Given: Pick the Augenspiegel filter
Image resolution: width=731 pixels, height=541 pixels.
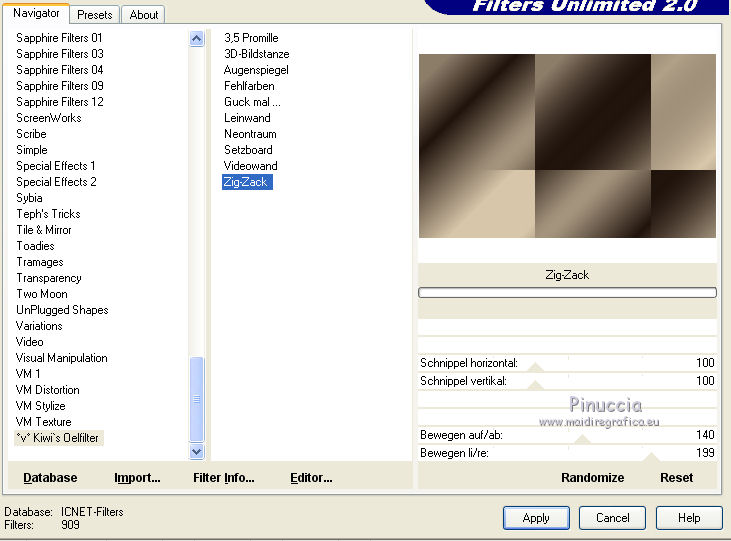Looking at the screenshot, I should point(256,70).
